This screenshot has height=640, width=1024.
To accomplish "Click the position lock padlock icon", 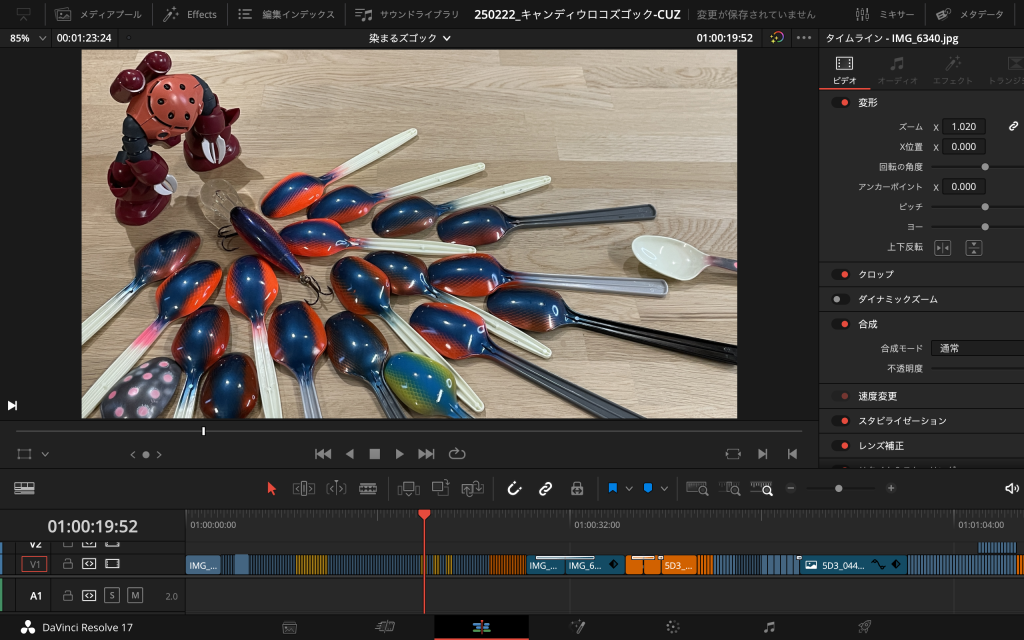I will [577, 488].
